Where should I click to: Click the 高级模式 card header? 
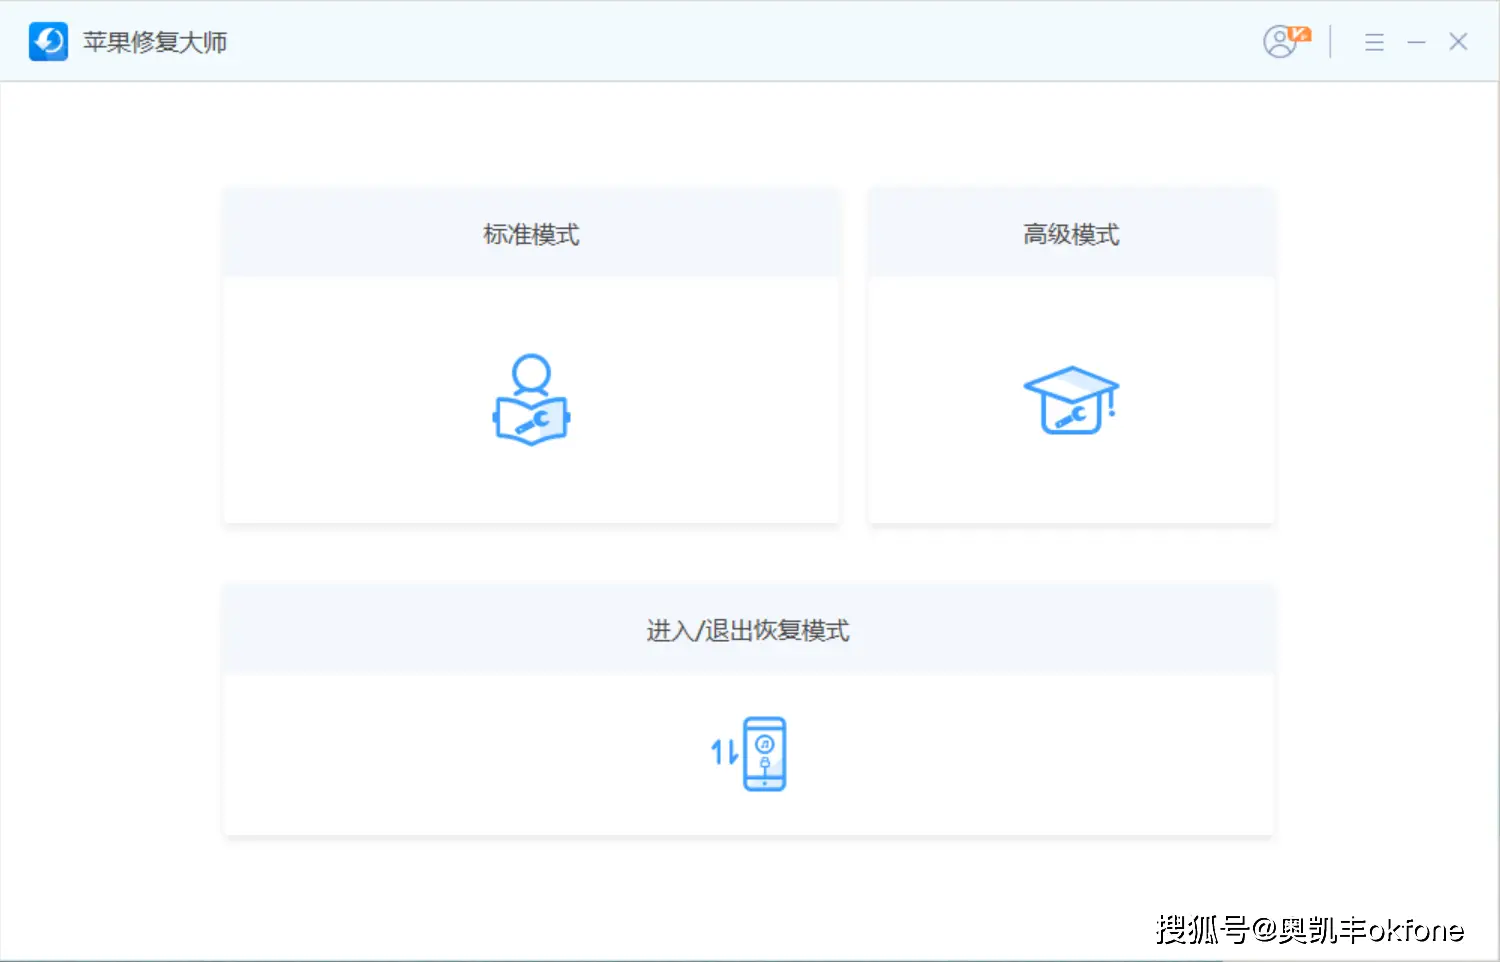pos(1071,233)
